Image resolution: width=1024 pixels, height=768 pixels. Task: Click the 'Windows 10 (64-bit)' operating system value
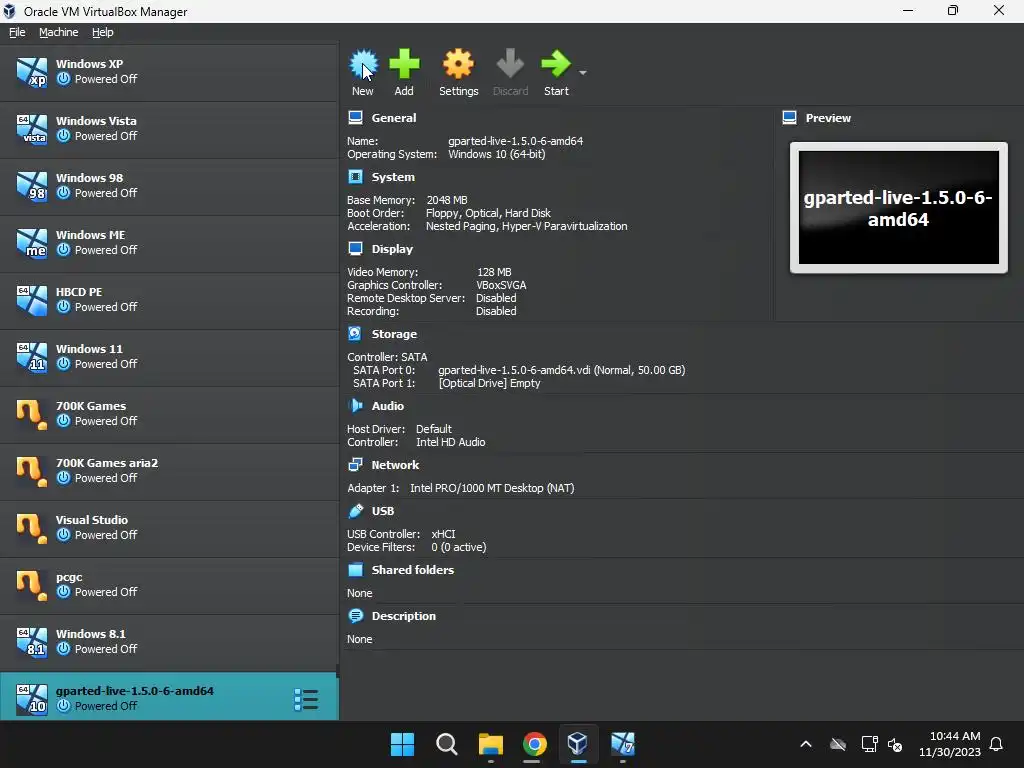tap(496, 154)
